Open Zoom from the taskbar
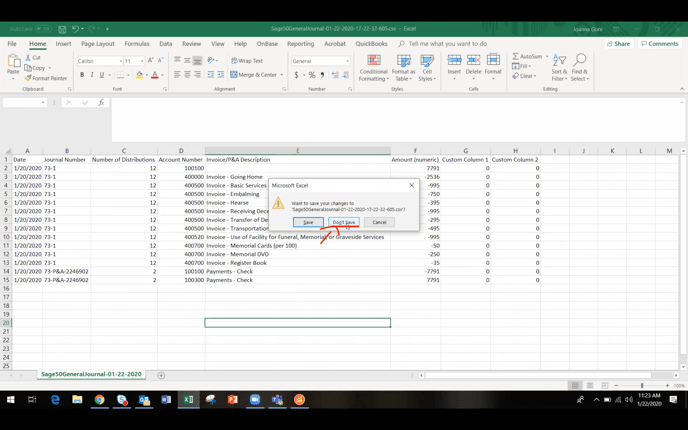The image size is (688, 430). (x=255, y=399)
